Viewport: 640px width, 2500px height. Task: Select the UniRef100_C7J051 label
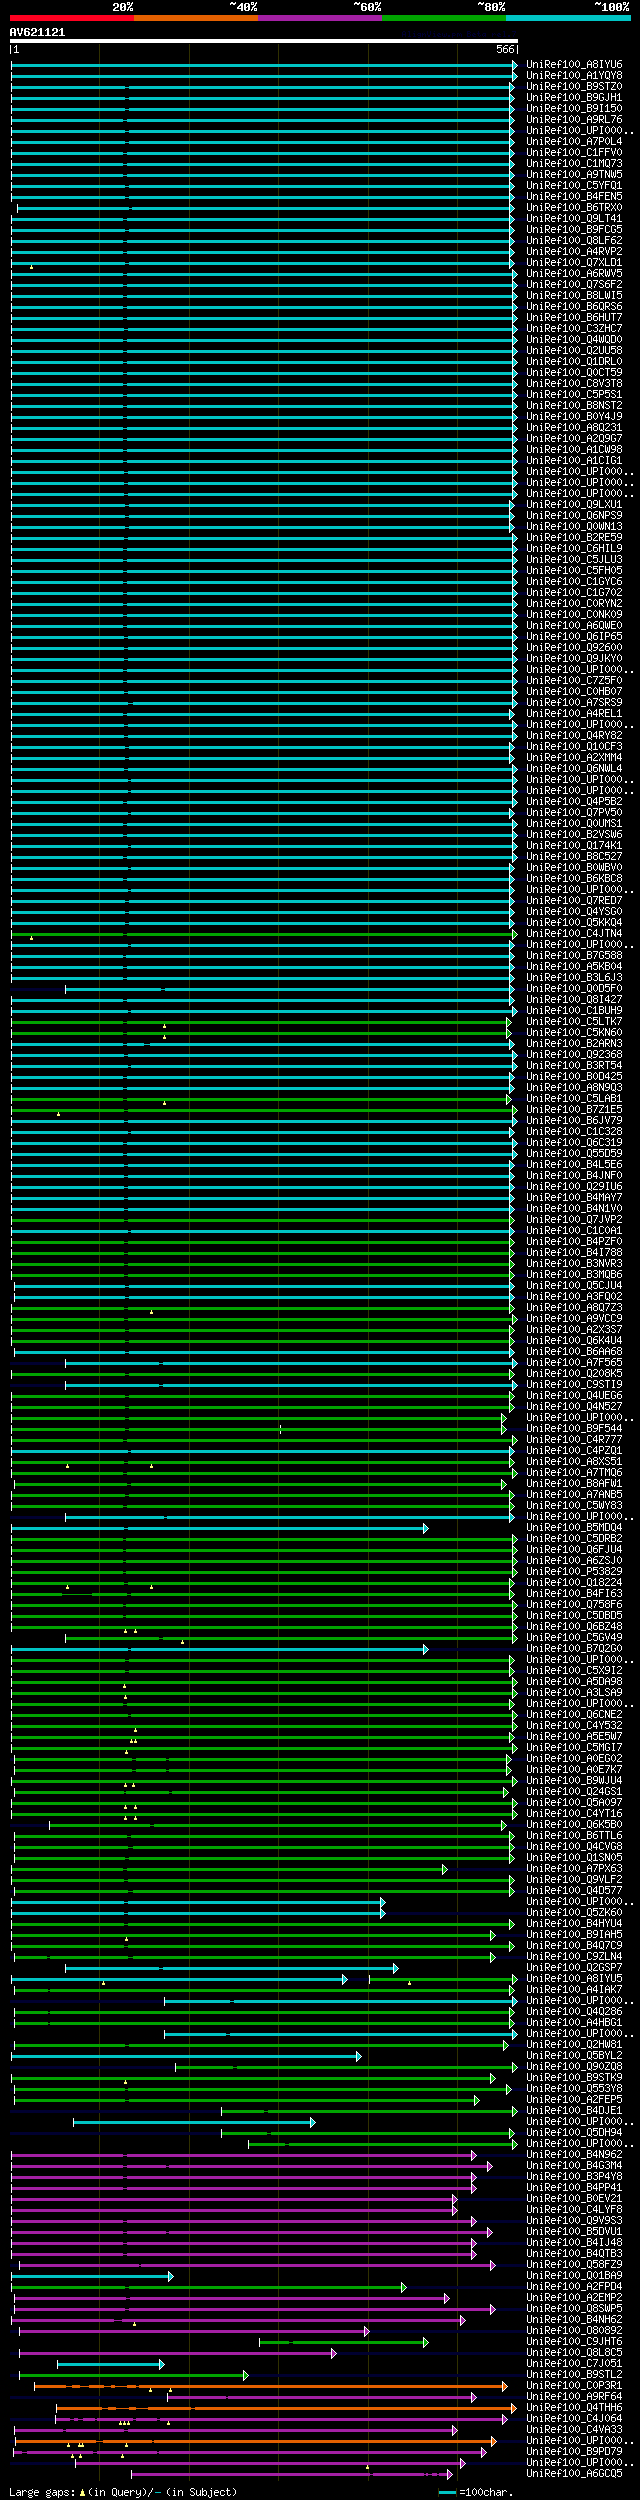coord(574,2363)
